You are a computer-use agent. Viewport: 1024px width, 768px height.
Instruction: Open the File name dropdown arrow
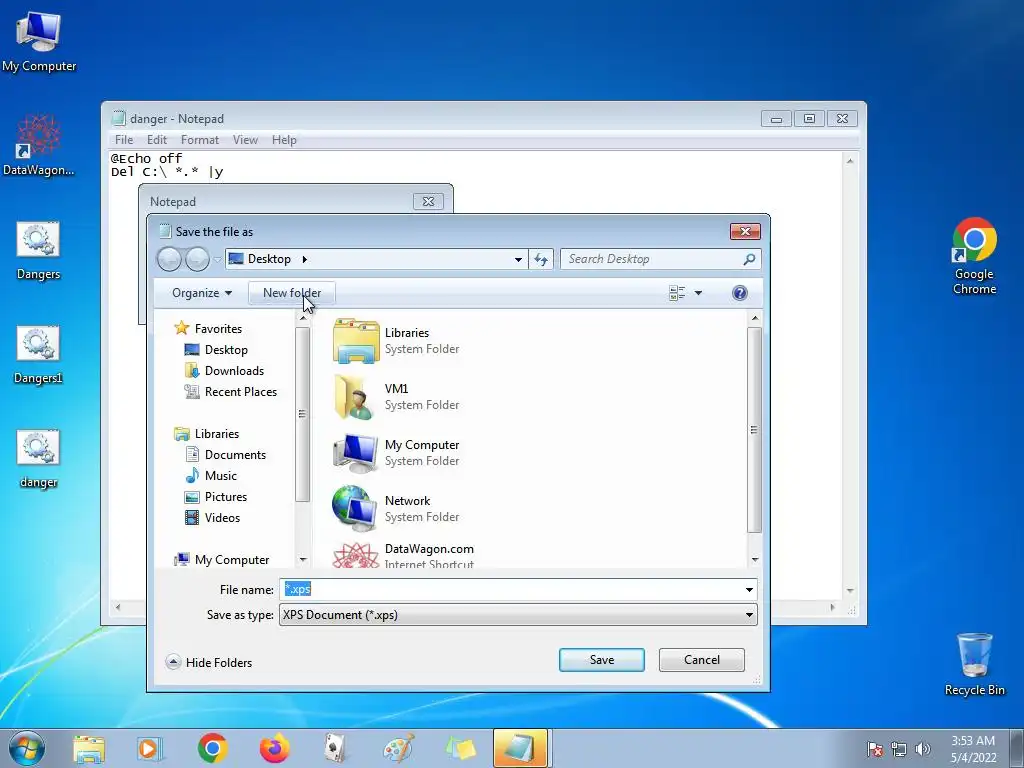coord(749,590)
